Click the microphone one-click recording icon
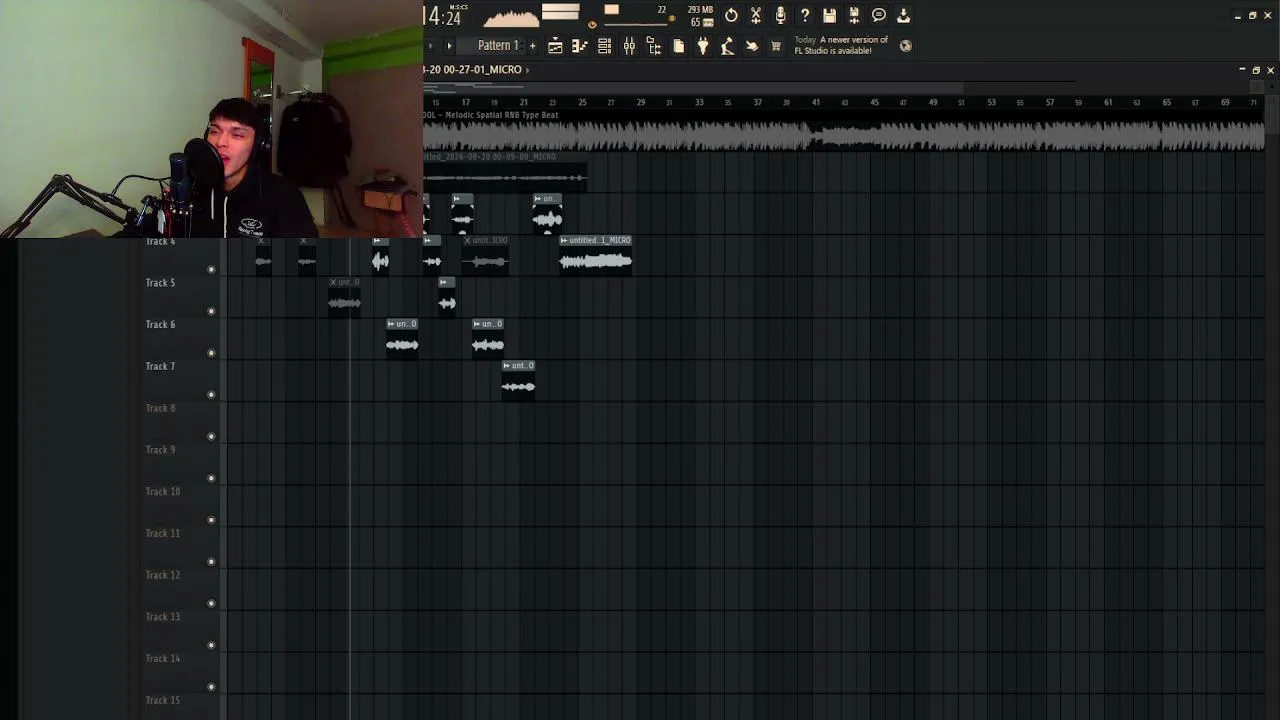The height and width of the screenshot is (720, 1280). [780, 15]
